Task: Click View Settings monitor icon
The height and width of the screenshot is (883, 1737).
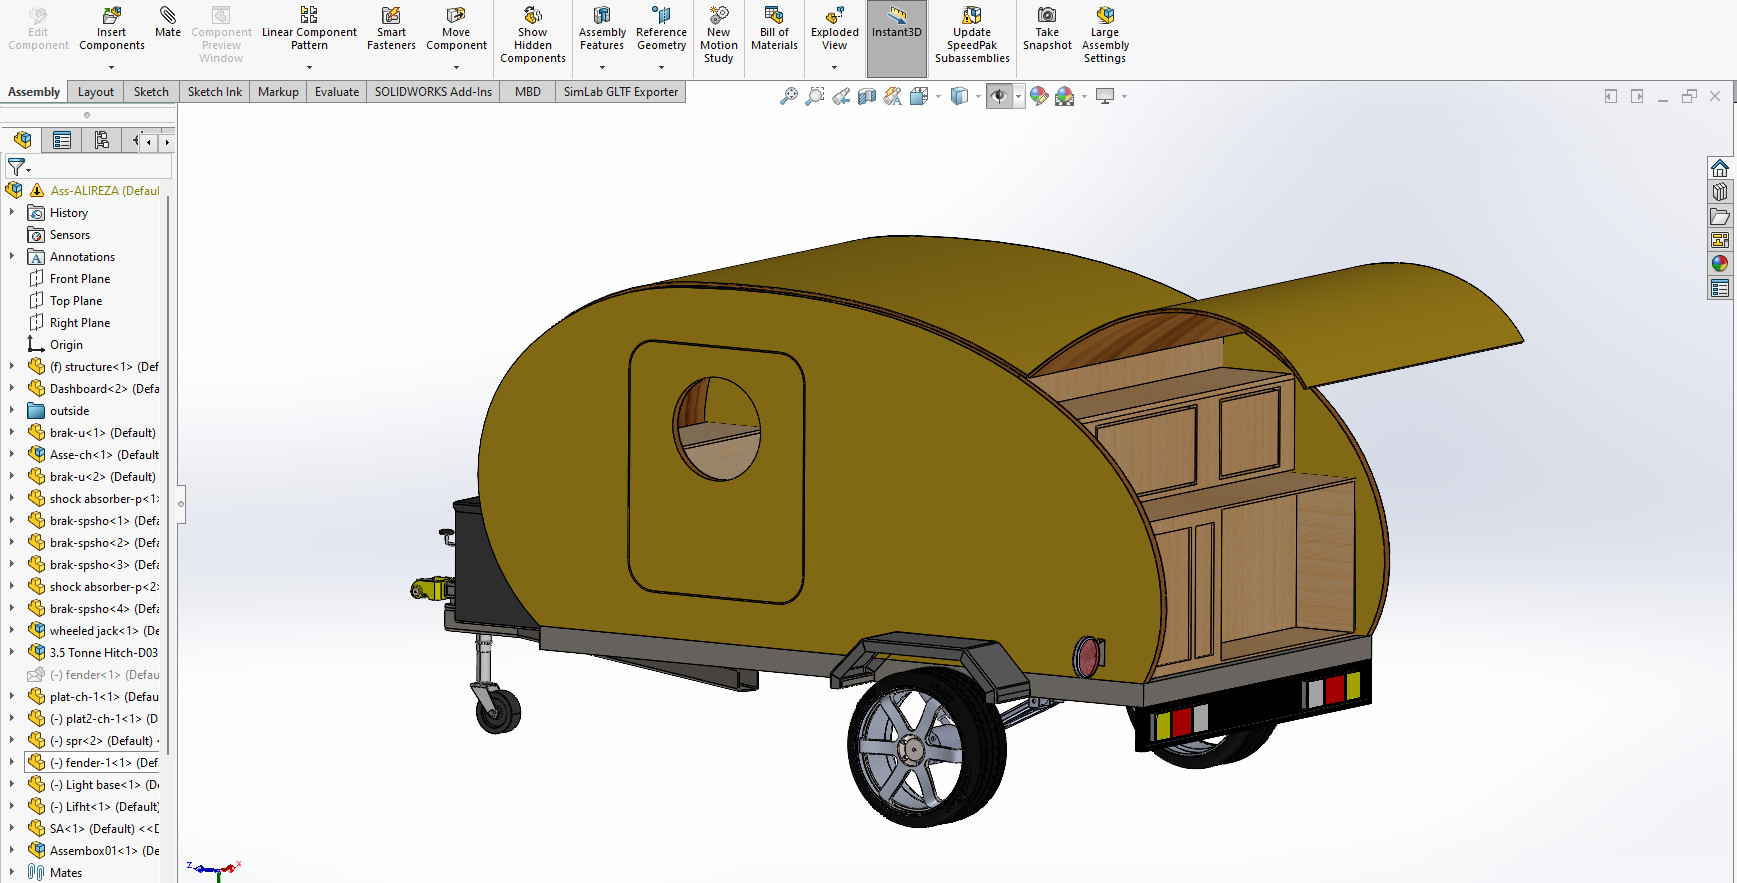Action: coord(1105,96)
